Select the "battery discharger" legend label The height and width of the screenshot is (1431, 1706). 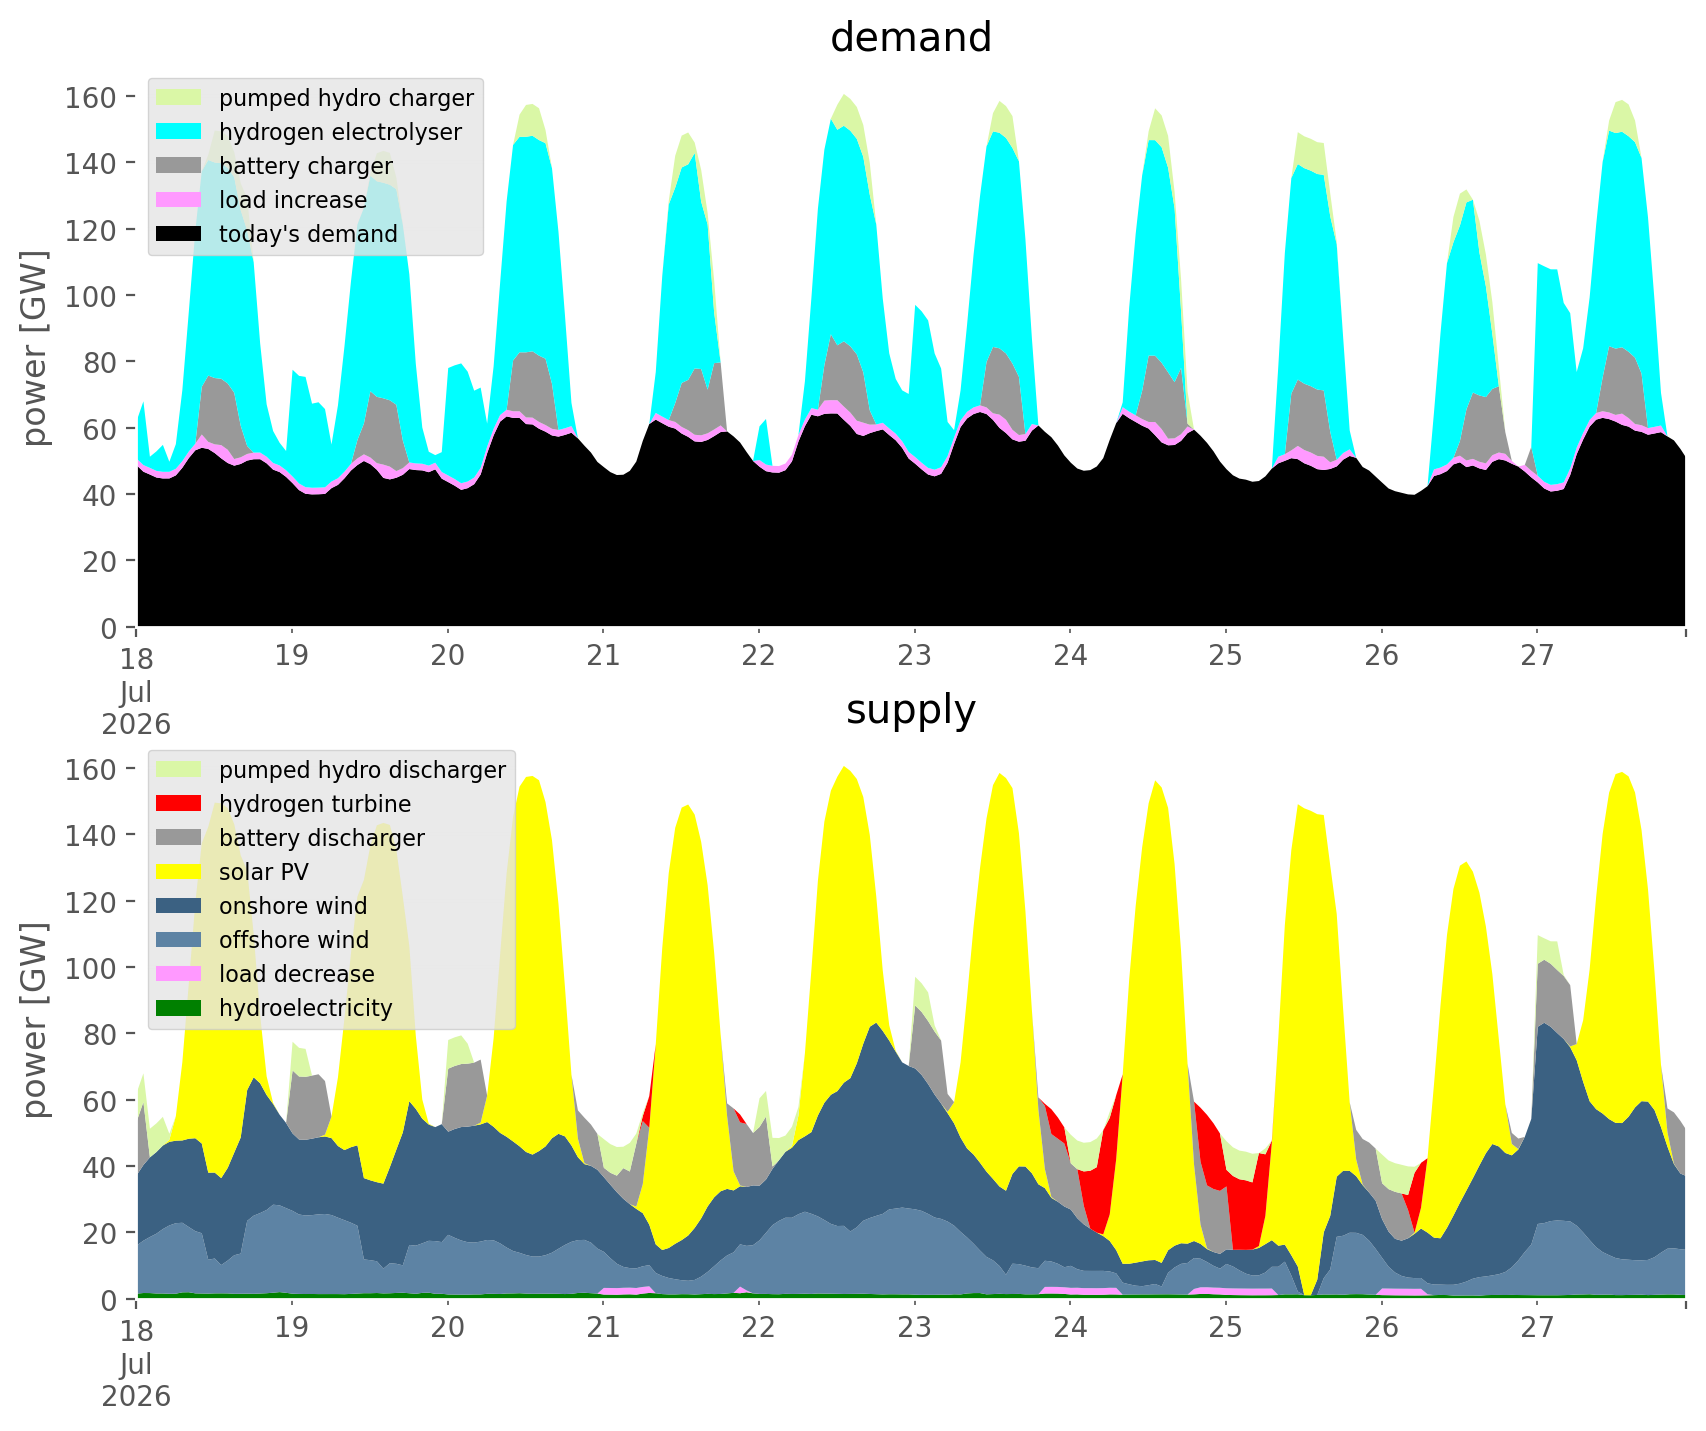[322, 838]
